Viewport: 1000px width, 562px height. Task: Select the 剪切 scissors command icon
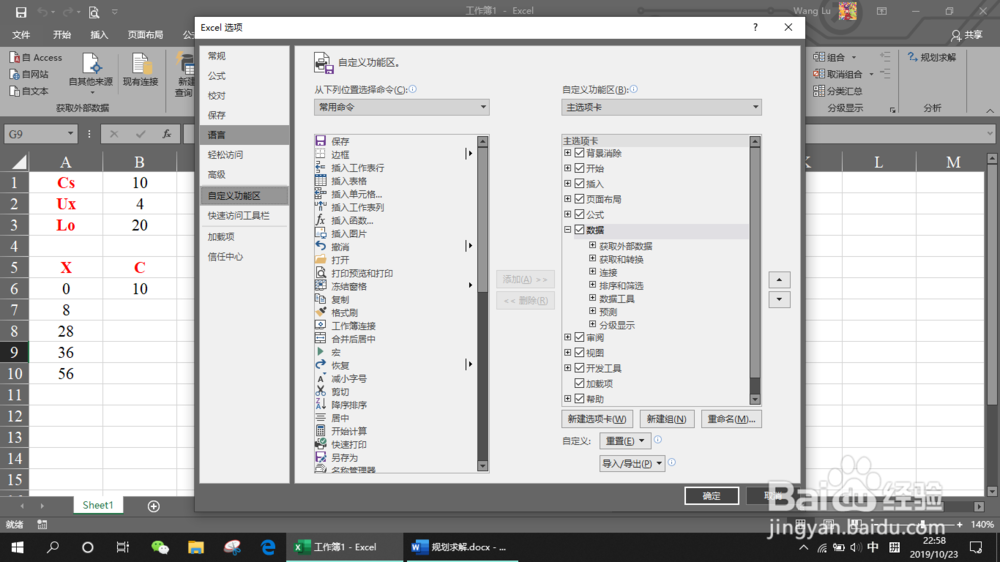[321, 392]
